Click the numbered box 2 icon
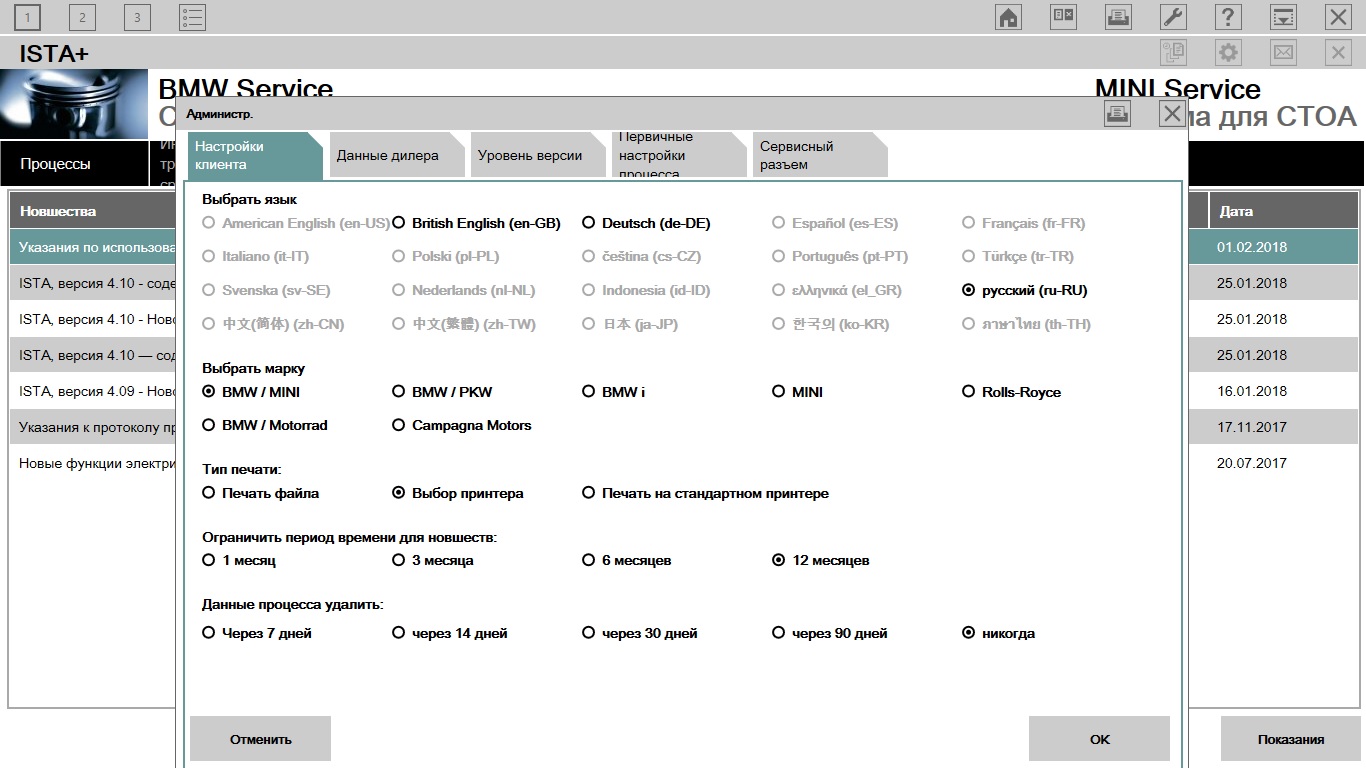The height and width of the screenshot is (768, 1366). [82, 17]
